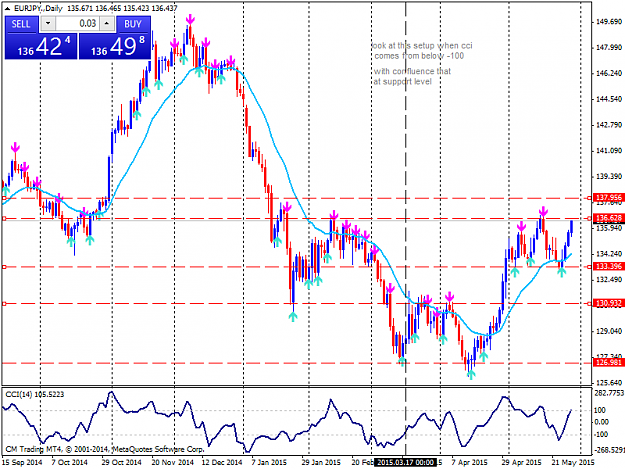Click the 144.540 price scale value
Image resolution: width=625 pixels, height=469 pixels.
pyautogui.click(x=609, y=99)
